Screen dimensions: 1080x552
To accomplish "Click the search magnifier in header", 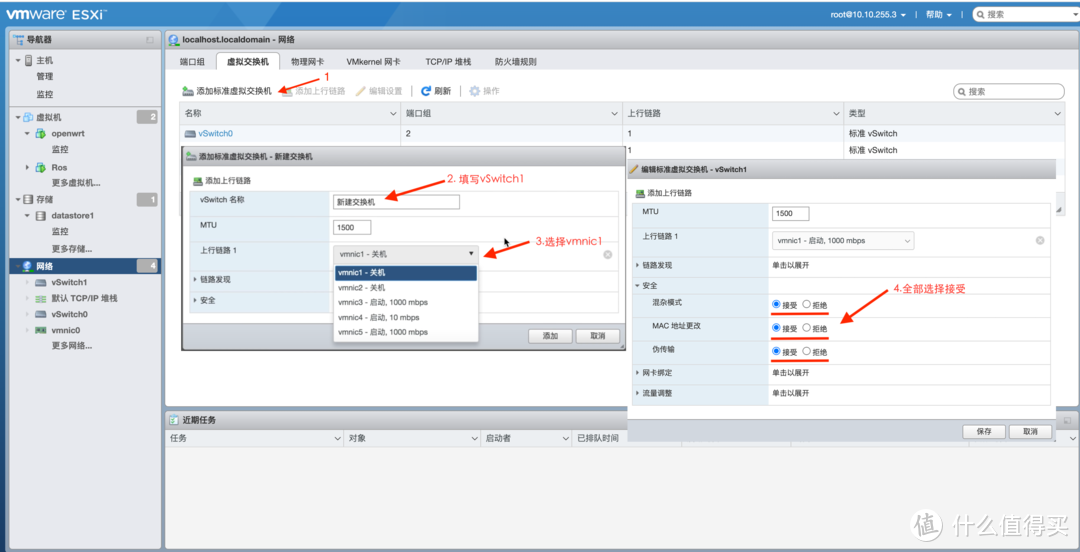I will click(x=981, y=14).
